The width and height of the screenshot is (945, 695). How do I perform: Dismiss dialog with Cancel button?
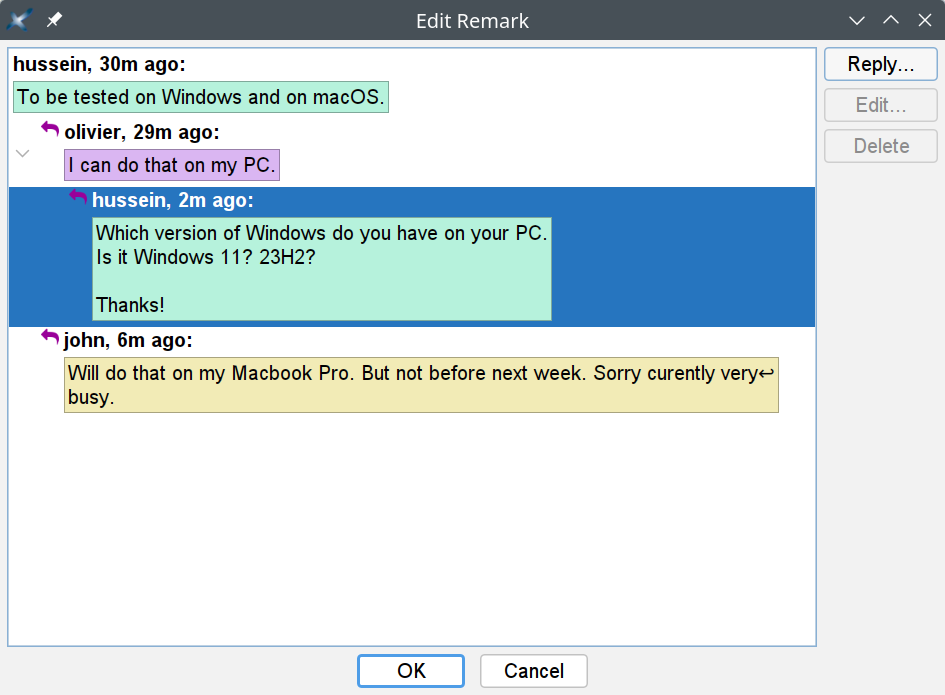tap(533, 670)
